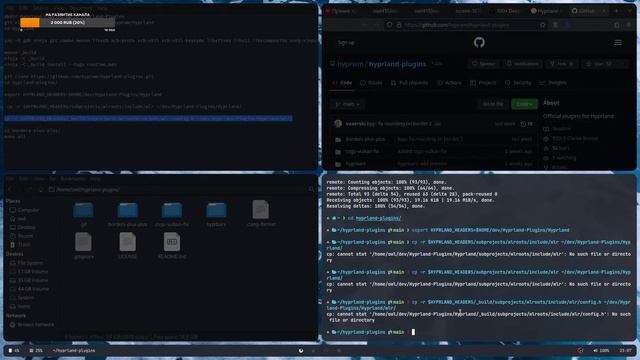Open csgo-vulkan-fix folder in file manager

click(172, 214)
